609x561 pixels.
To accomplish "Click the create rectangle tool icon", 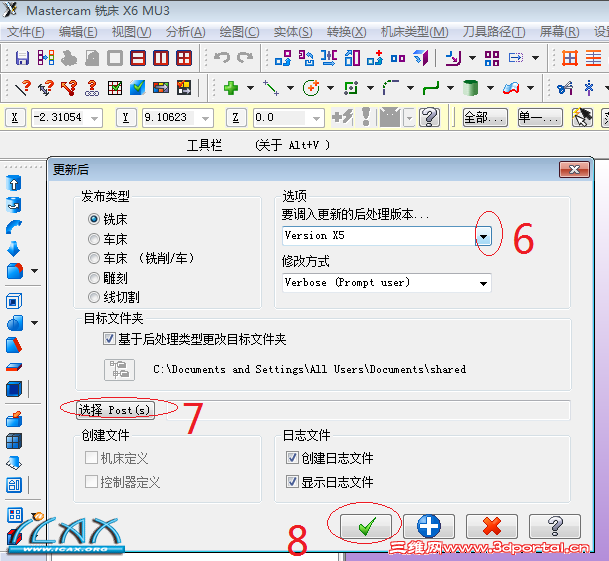I will tap(351, 88).
